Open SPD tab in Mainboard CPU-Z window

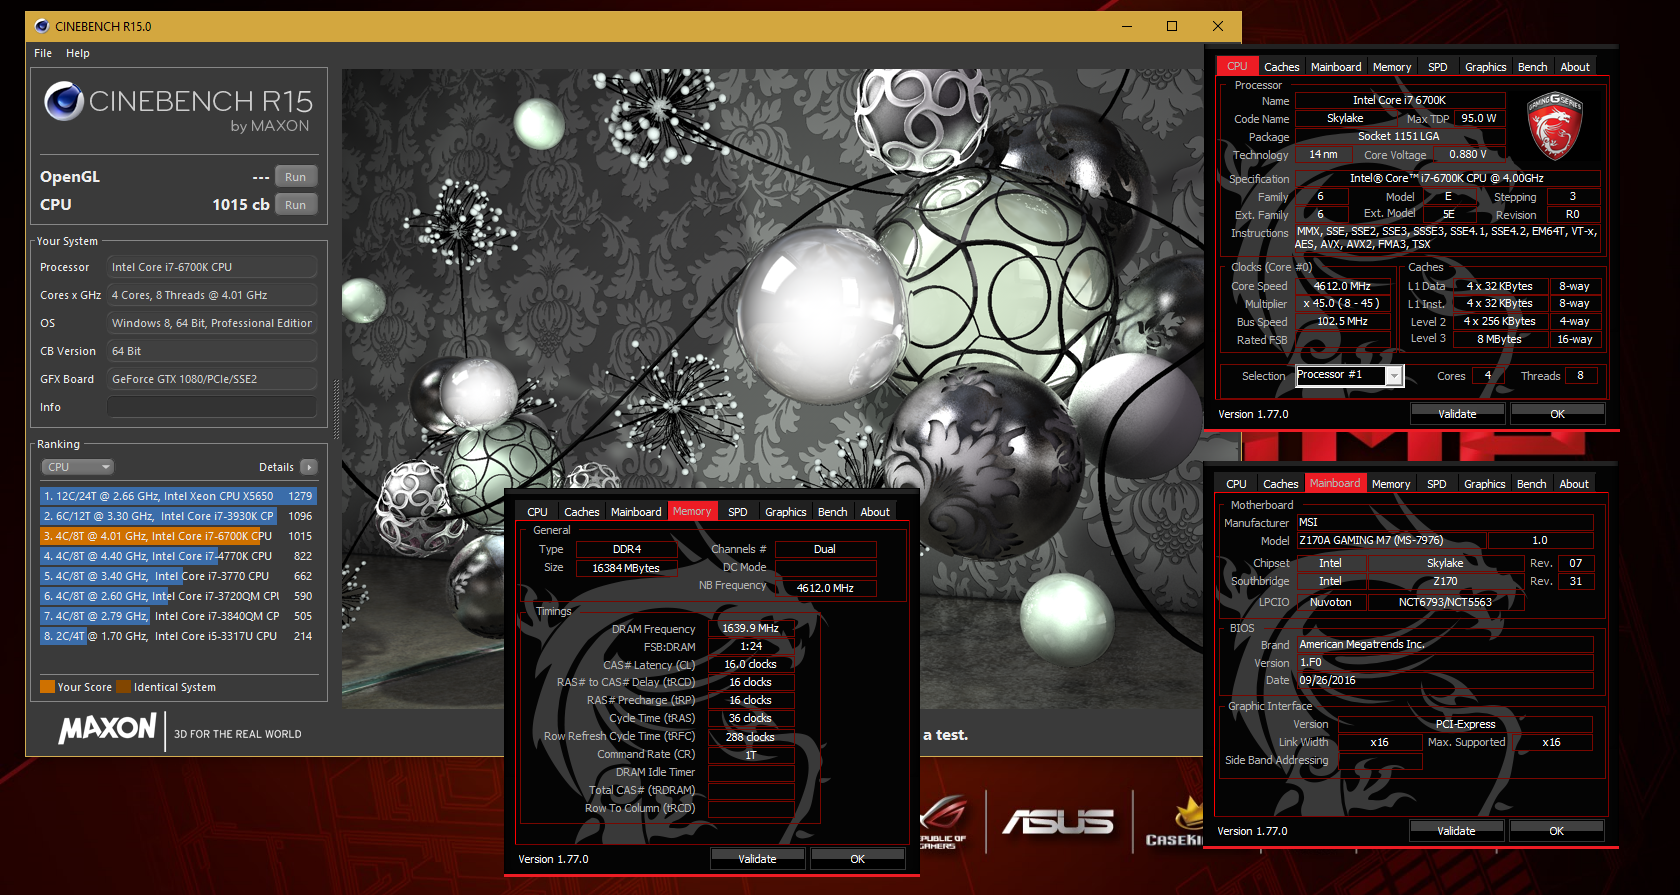pyautogui.click(x=1436, y=484)
